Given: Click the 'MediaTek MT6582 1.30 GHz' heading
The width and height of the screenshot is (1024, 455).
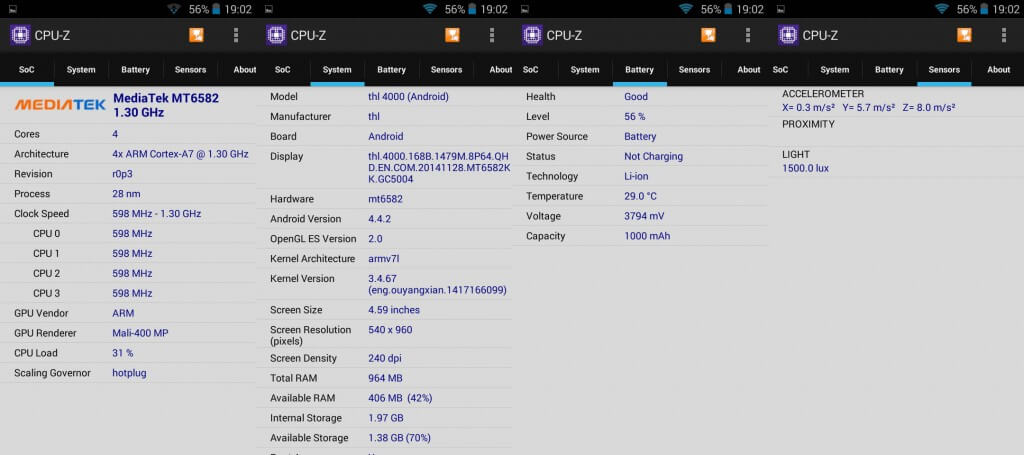Looking at the screenshot, I should click(166, 105).
